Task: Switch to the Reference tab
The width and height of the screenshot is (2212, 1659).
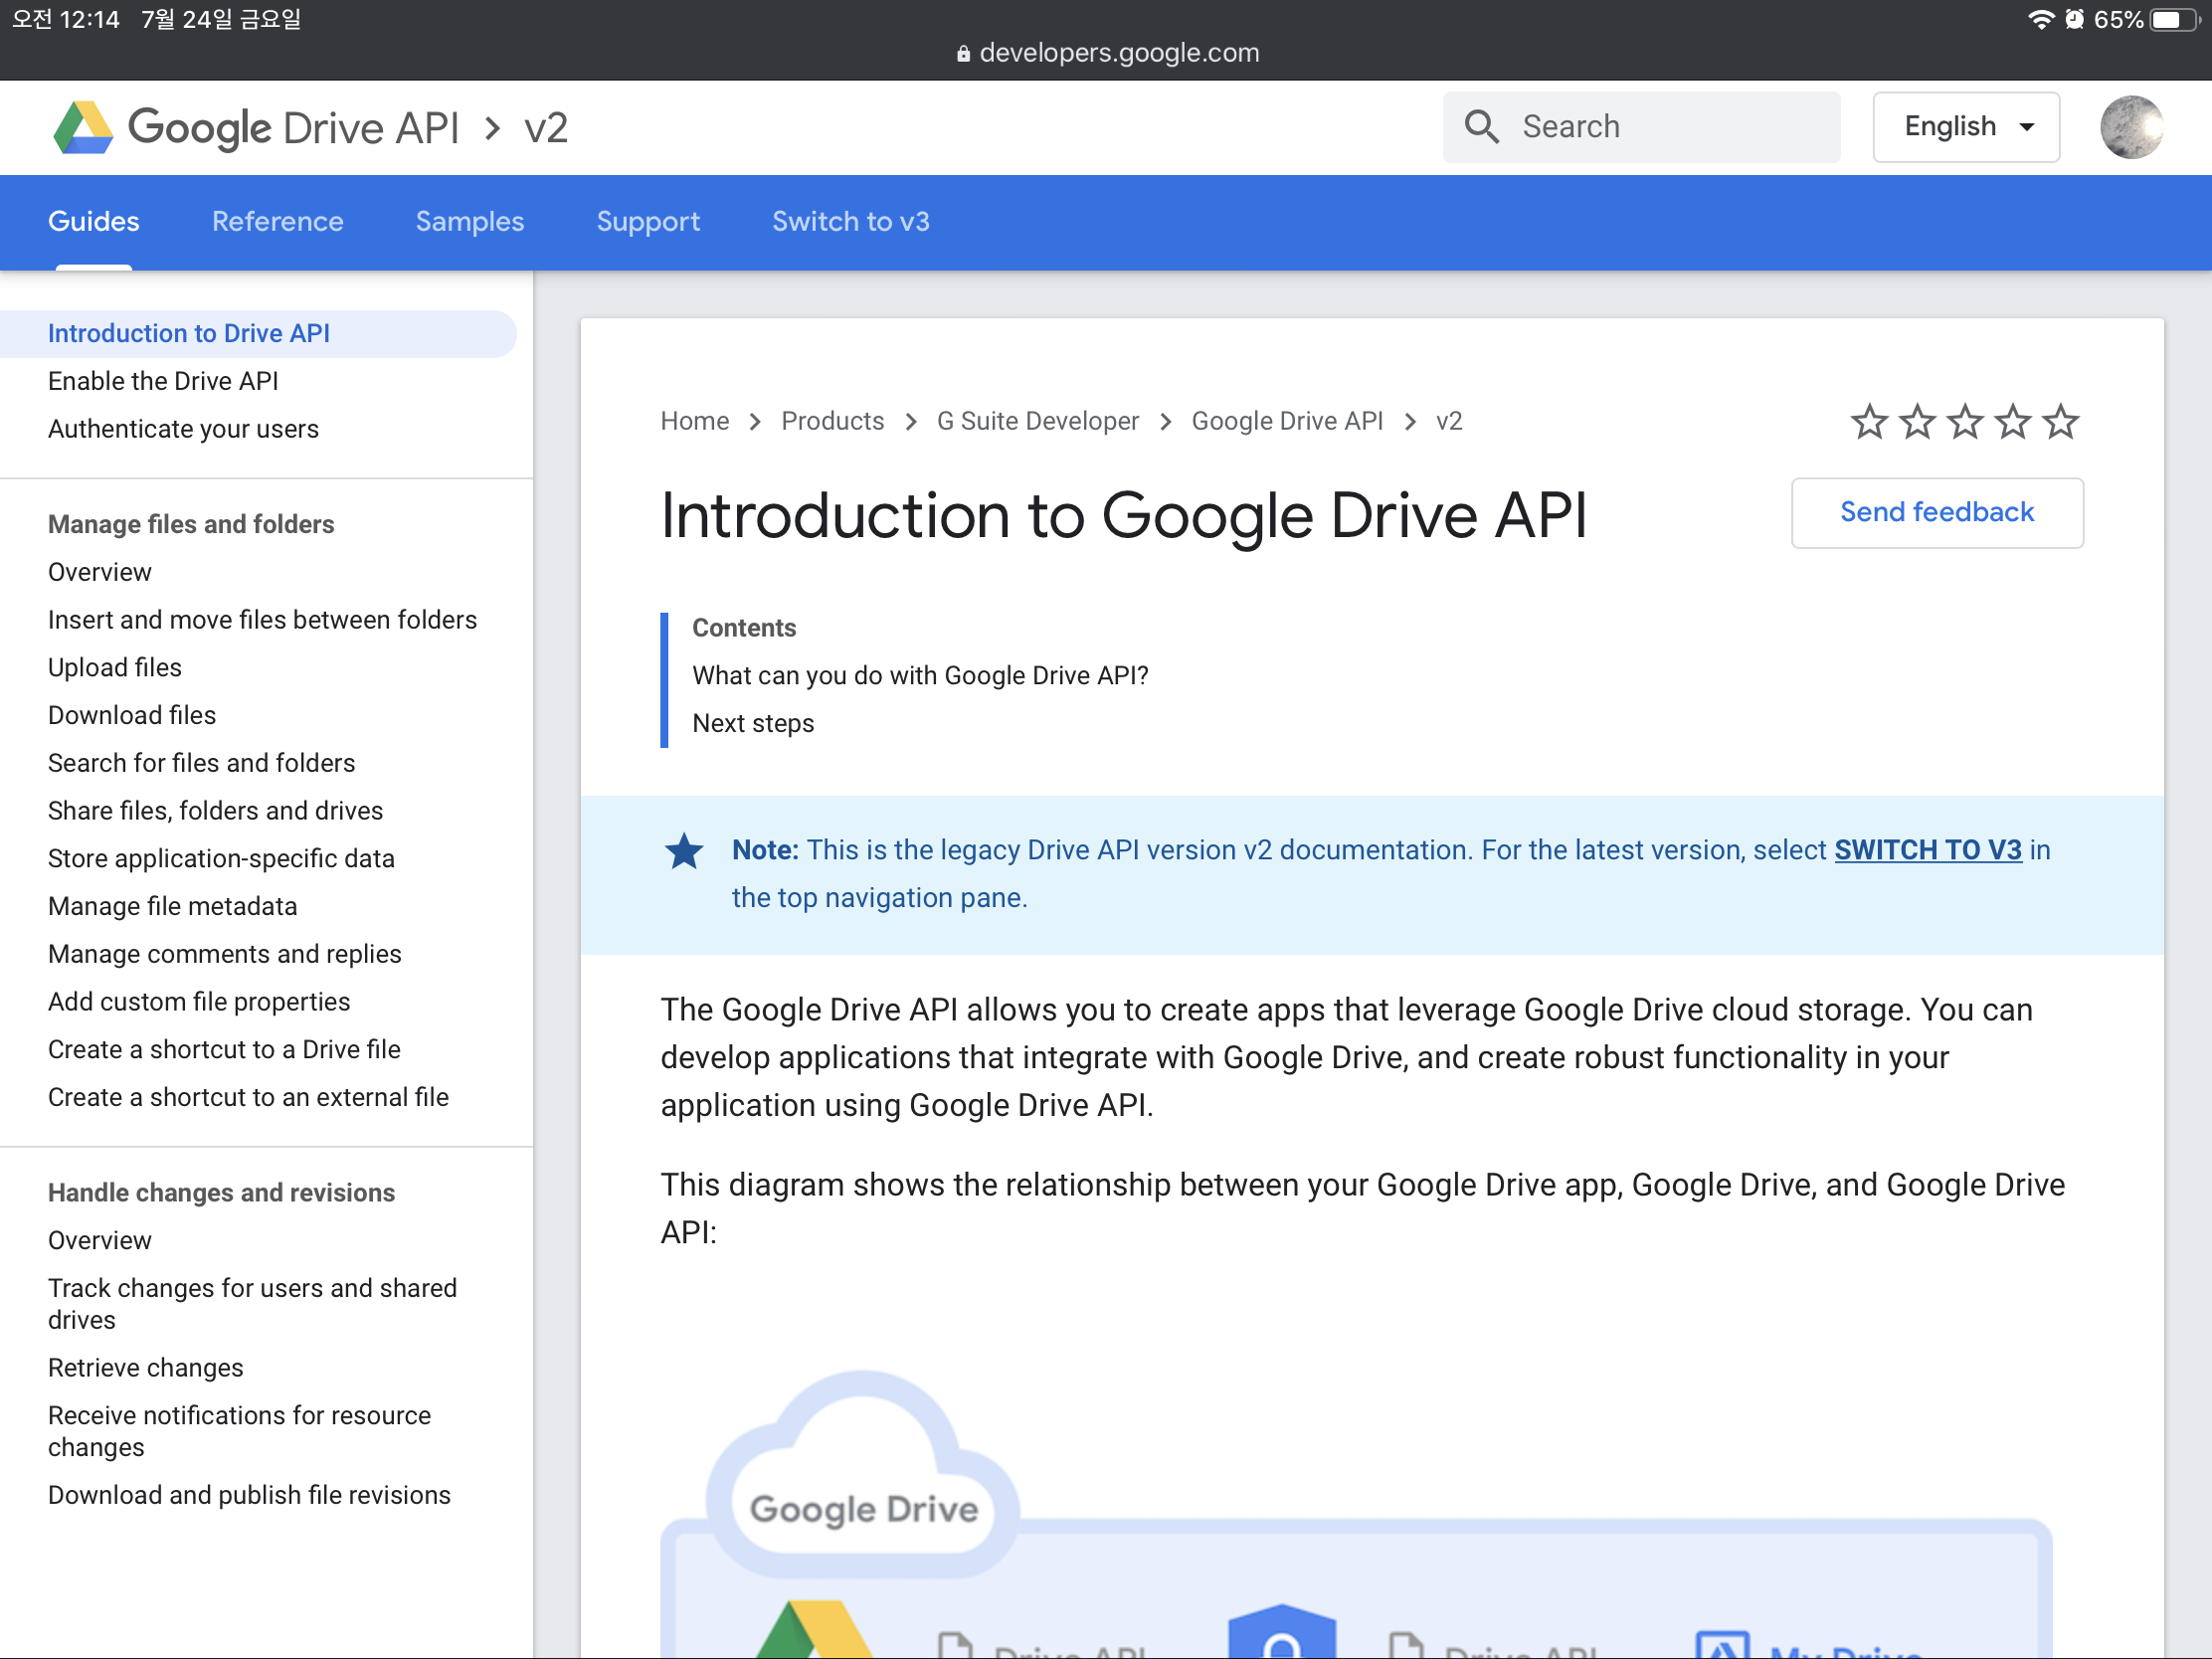Action: point(278,221)
